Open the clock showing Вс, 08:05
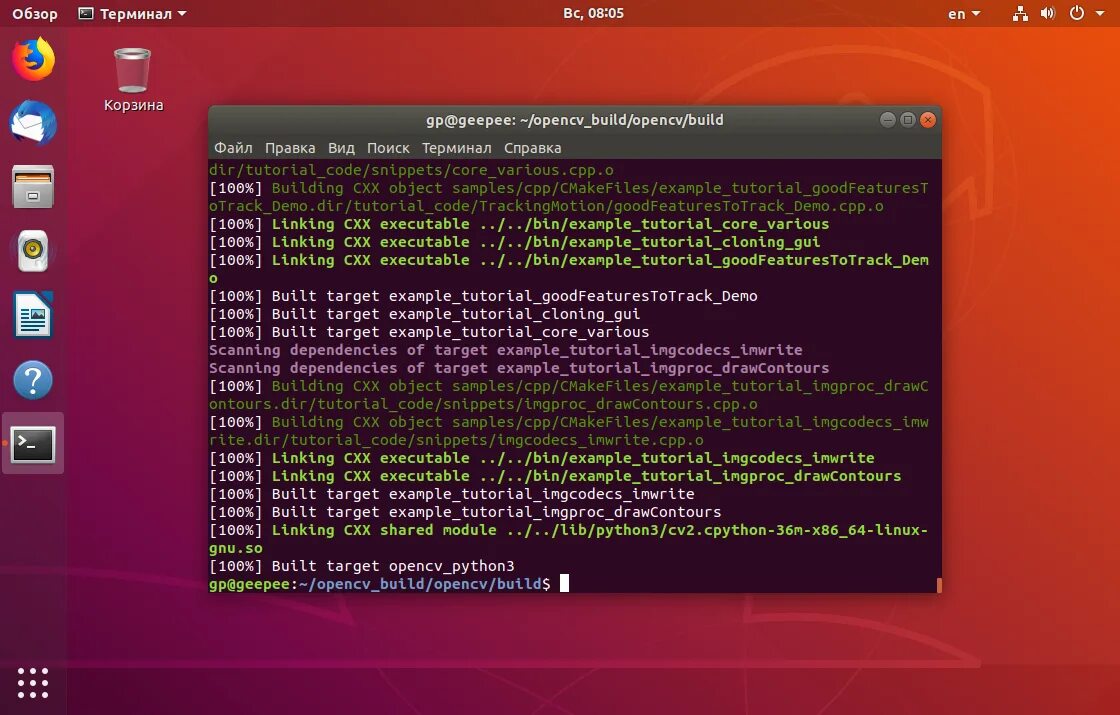 593,14
